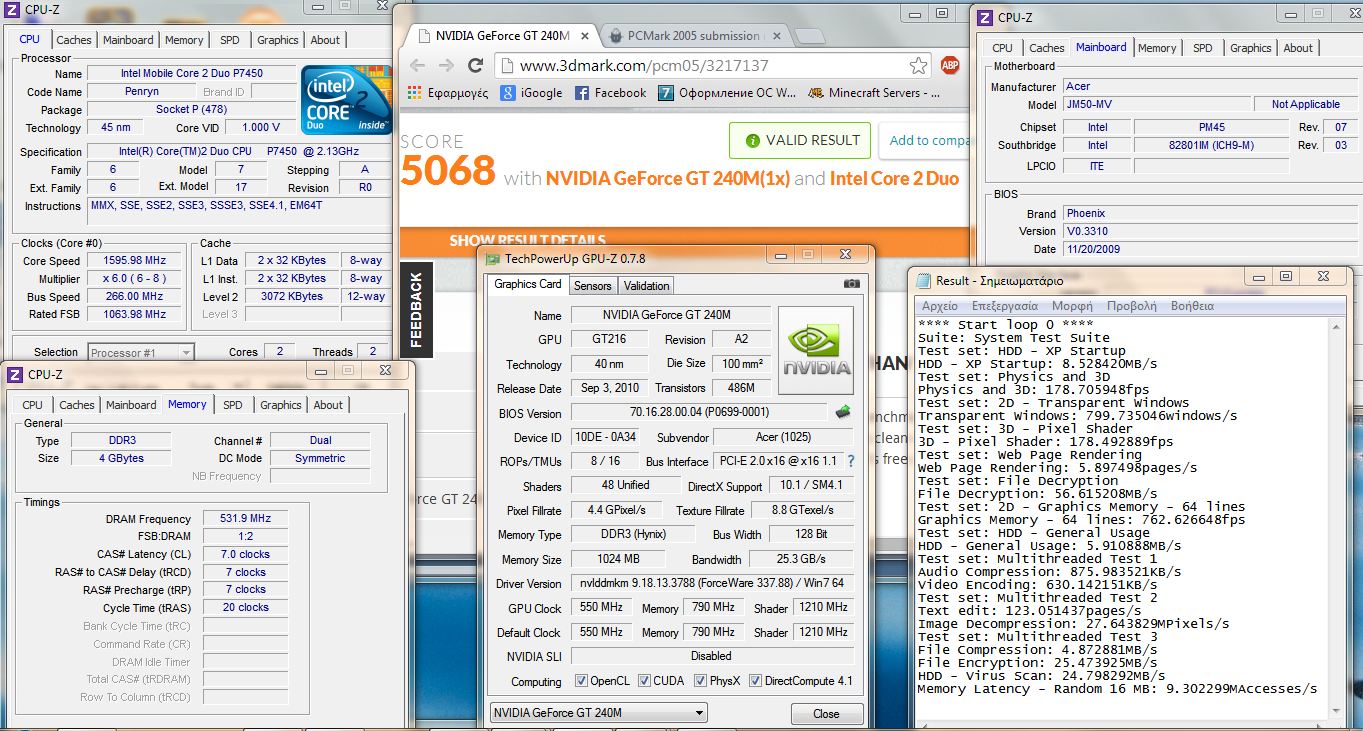Toggle the DirectCompute 4.1 checkbox
The width and height of the screenshot is (1363, 731).
coord(756,681)
